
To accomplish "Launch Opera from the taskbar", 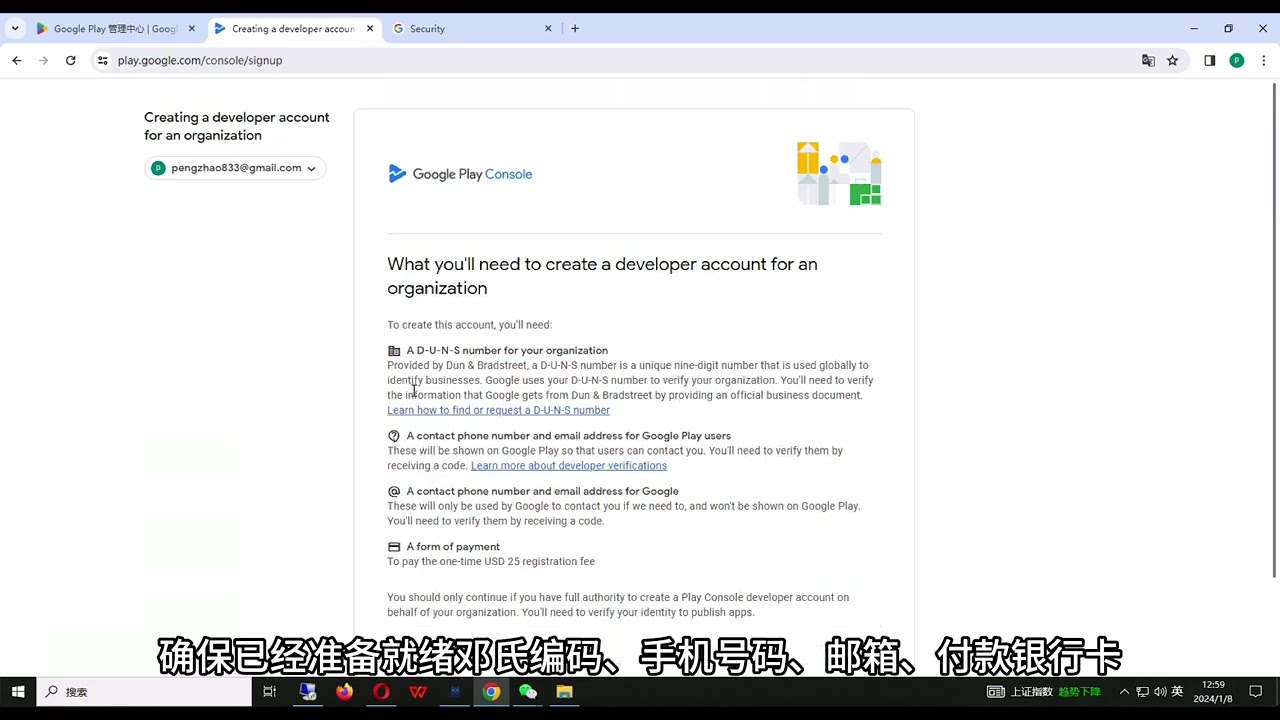I will 381,691.
